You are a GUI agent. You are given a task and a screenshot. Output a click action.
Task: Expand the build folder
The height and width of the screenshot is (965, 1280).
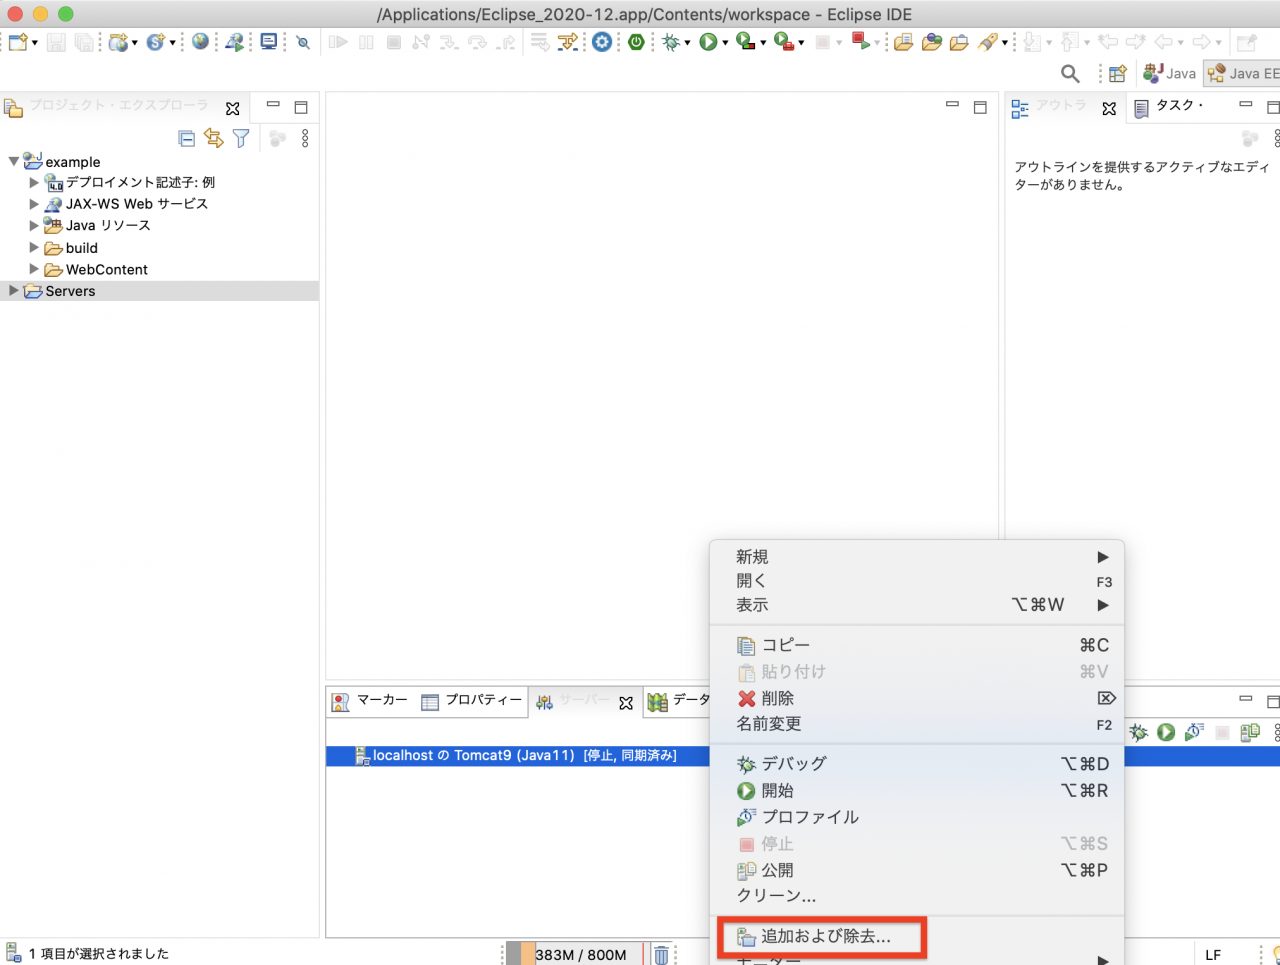click(x=34, y=248)
